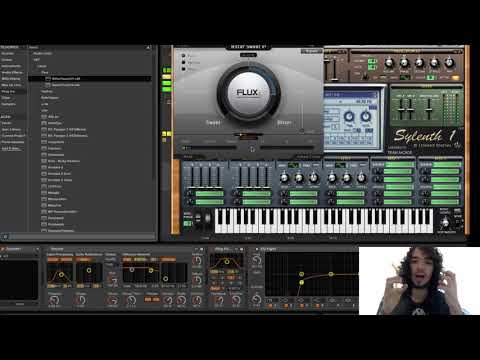
Task: Open User Library in browser places
Action: tap(12, 129)
